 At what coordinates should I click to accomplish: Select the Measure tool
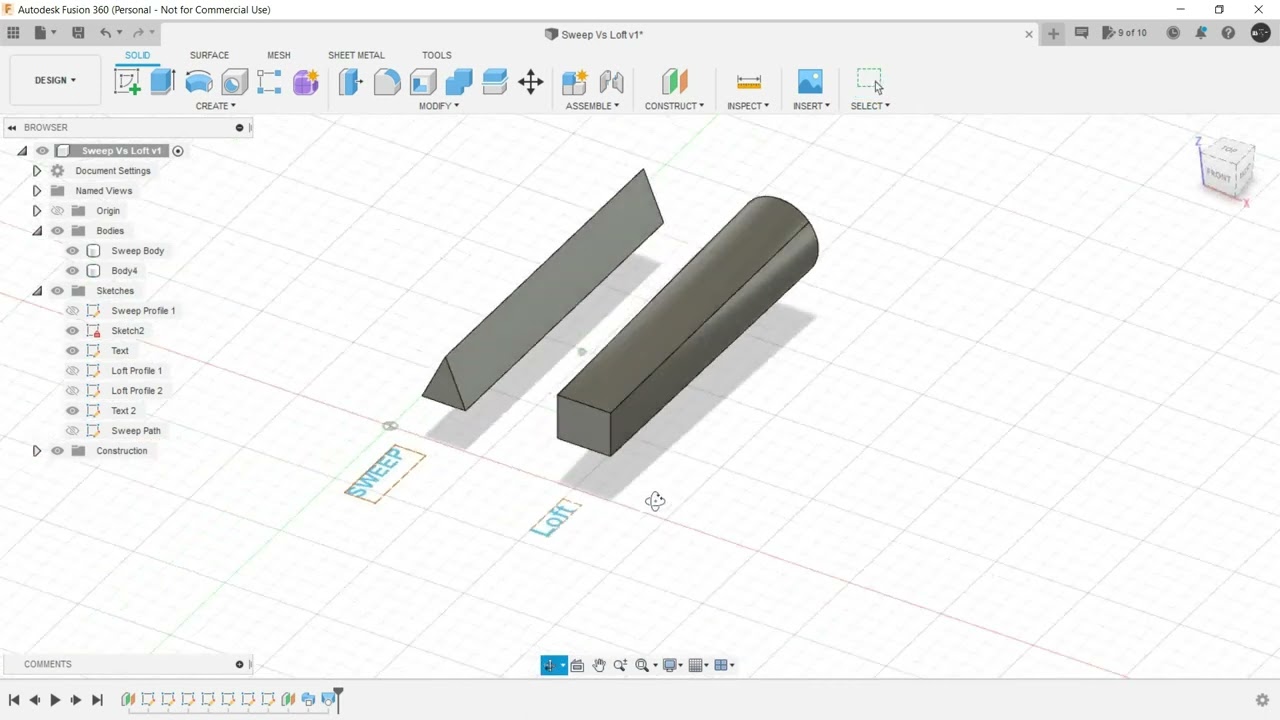click(748, 82)
